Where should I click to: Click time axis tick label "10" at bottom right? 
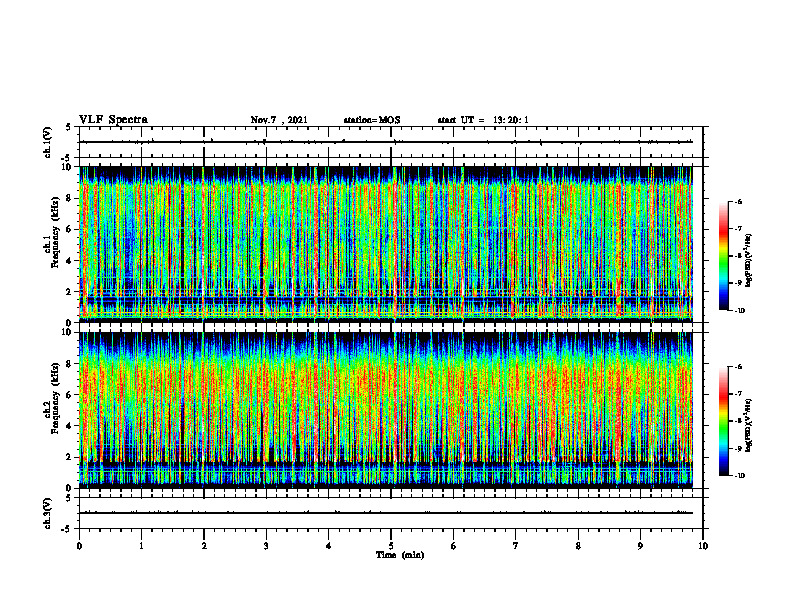pyautogui.click(x=703, y=546)
